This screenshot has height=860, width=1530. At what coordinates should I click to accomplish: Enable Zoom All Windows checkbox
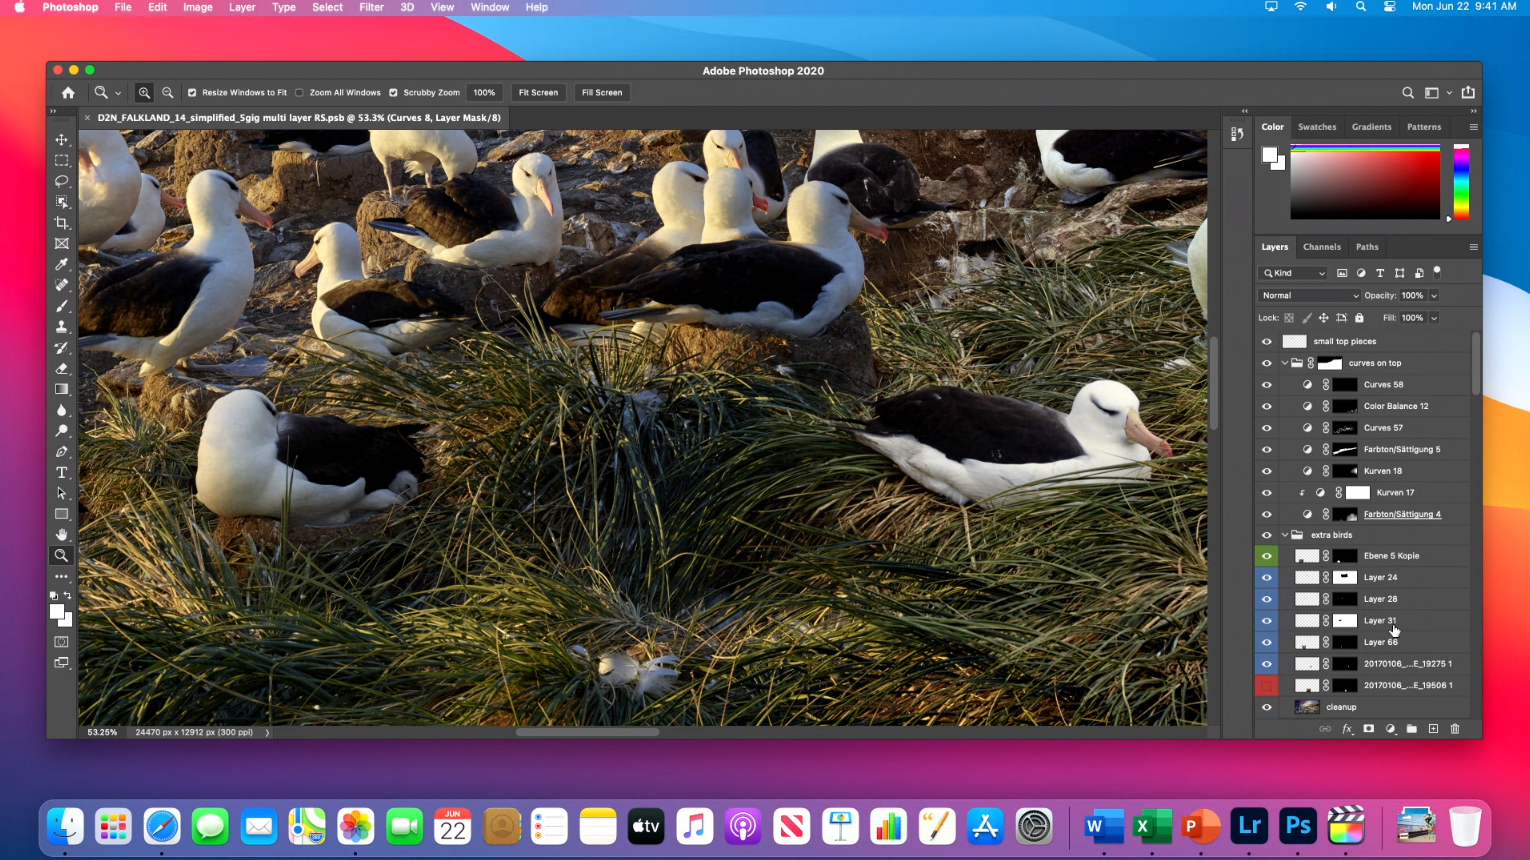tap(299, 93)
